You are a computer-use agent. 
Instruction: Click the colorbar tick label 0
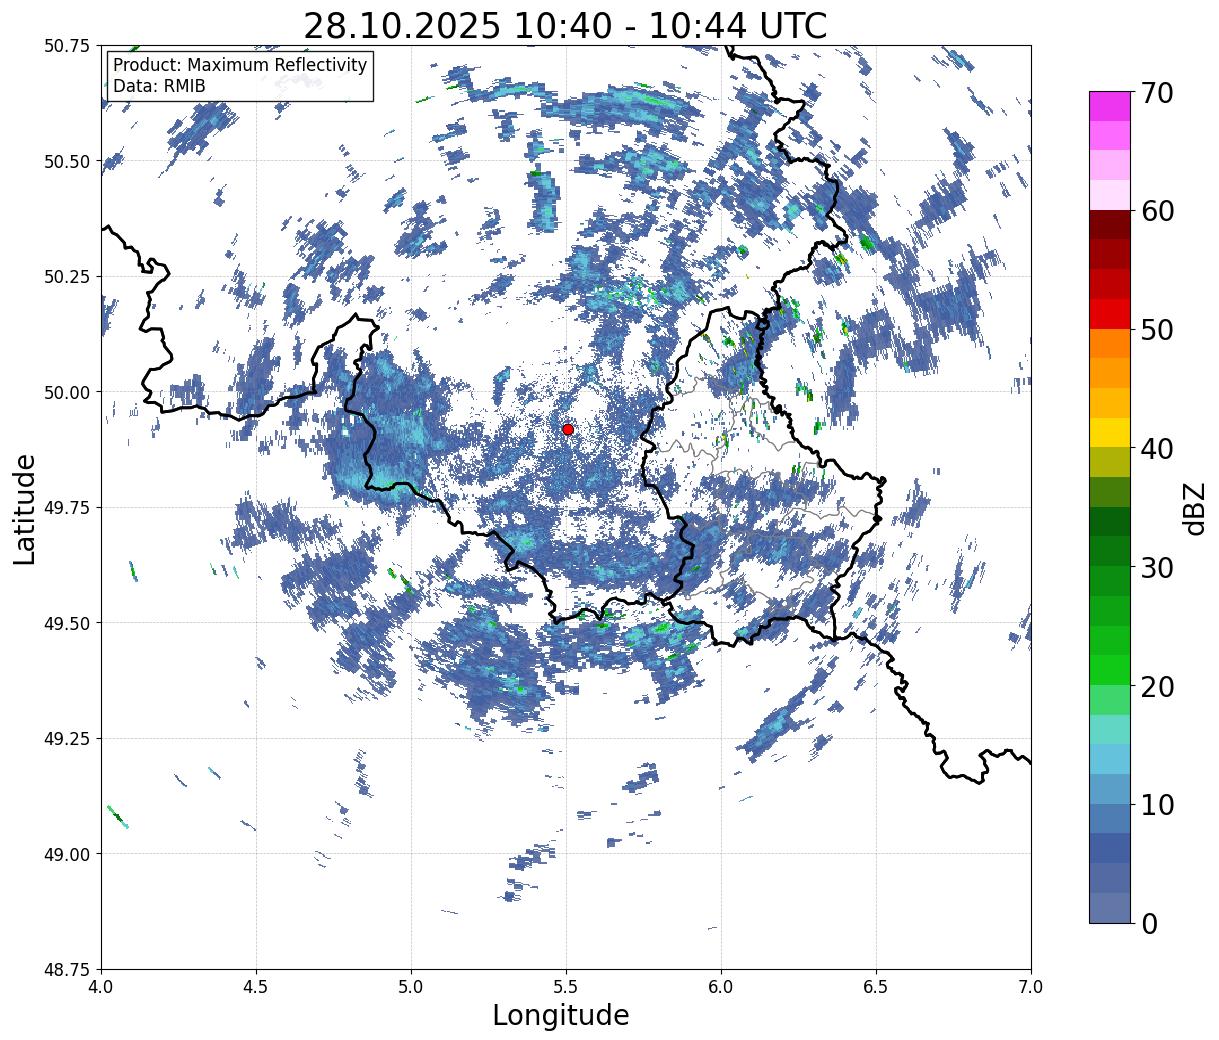coord(1148,923)
